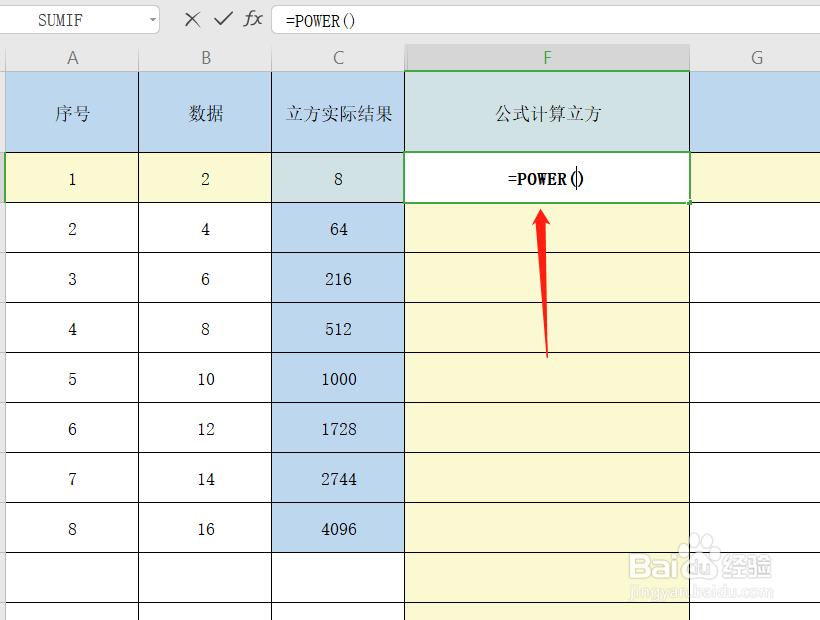Click the cell editing =POWER()
The height and width of the screenshot is (620, 820).
click(547, 178)
